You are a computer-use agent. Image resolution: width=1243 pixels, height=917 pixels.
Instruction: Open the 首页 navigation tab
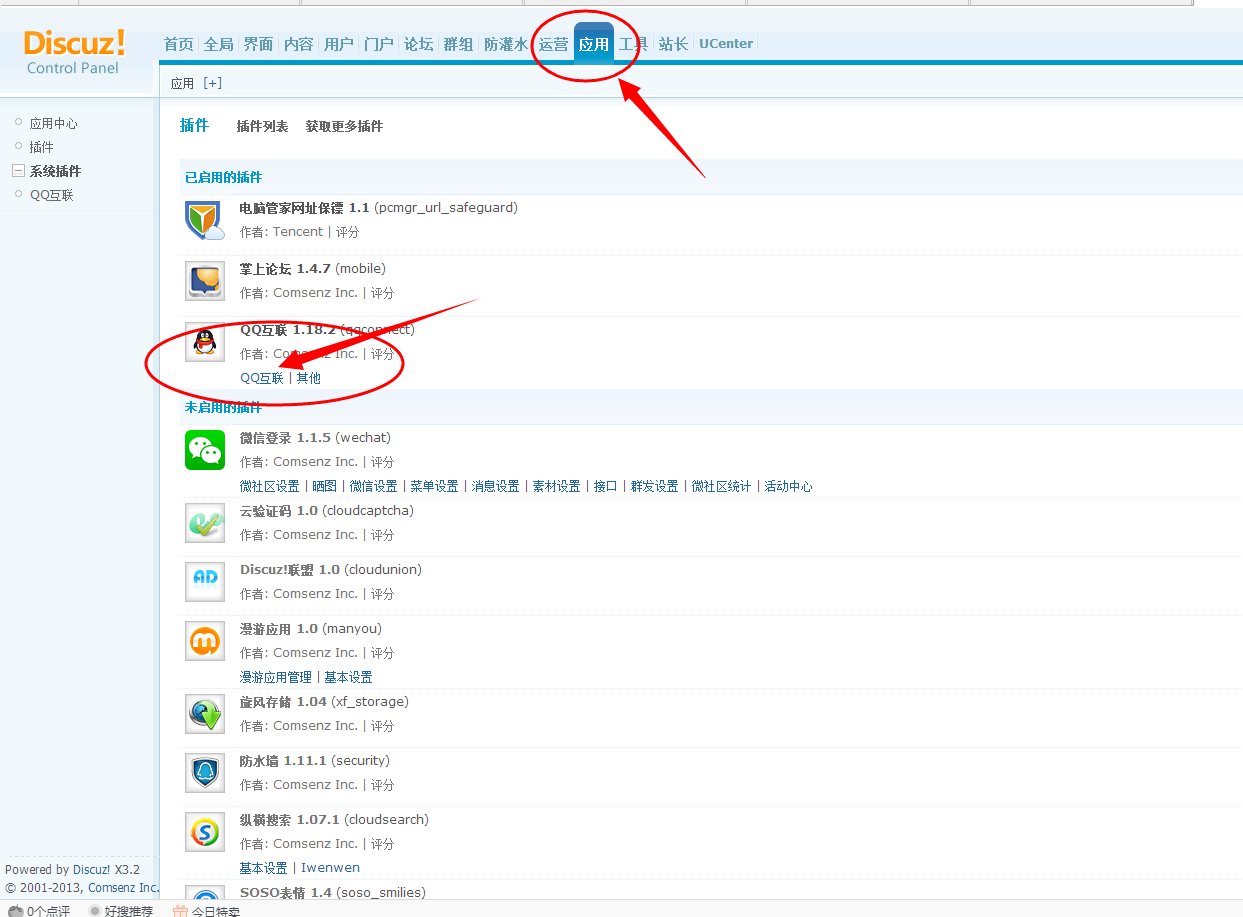click(178, 44)
